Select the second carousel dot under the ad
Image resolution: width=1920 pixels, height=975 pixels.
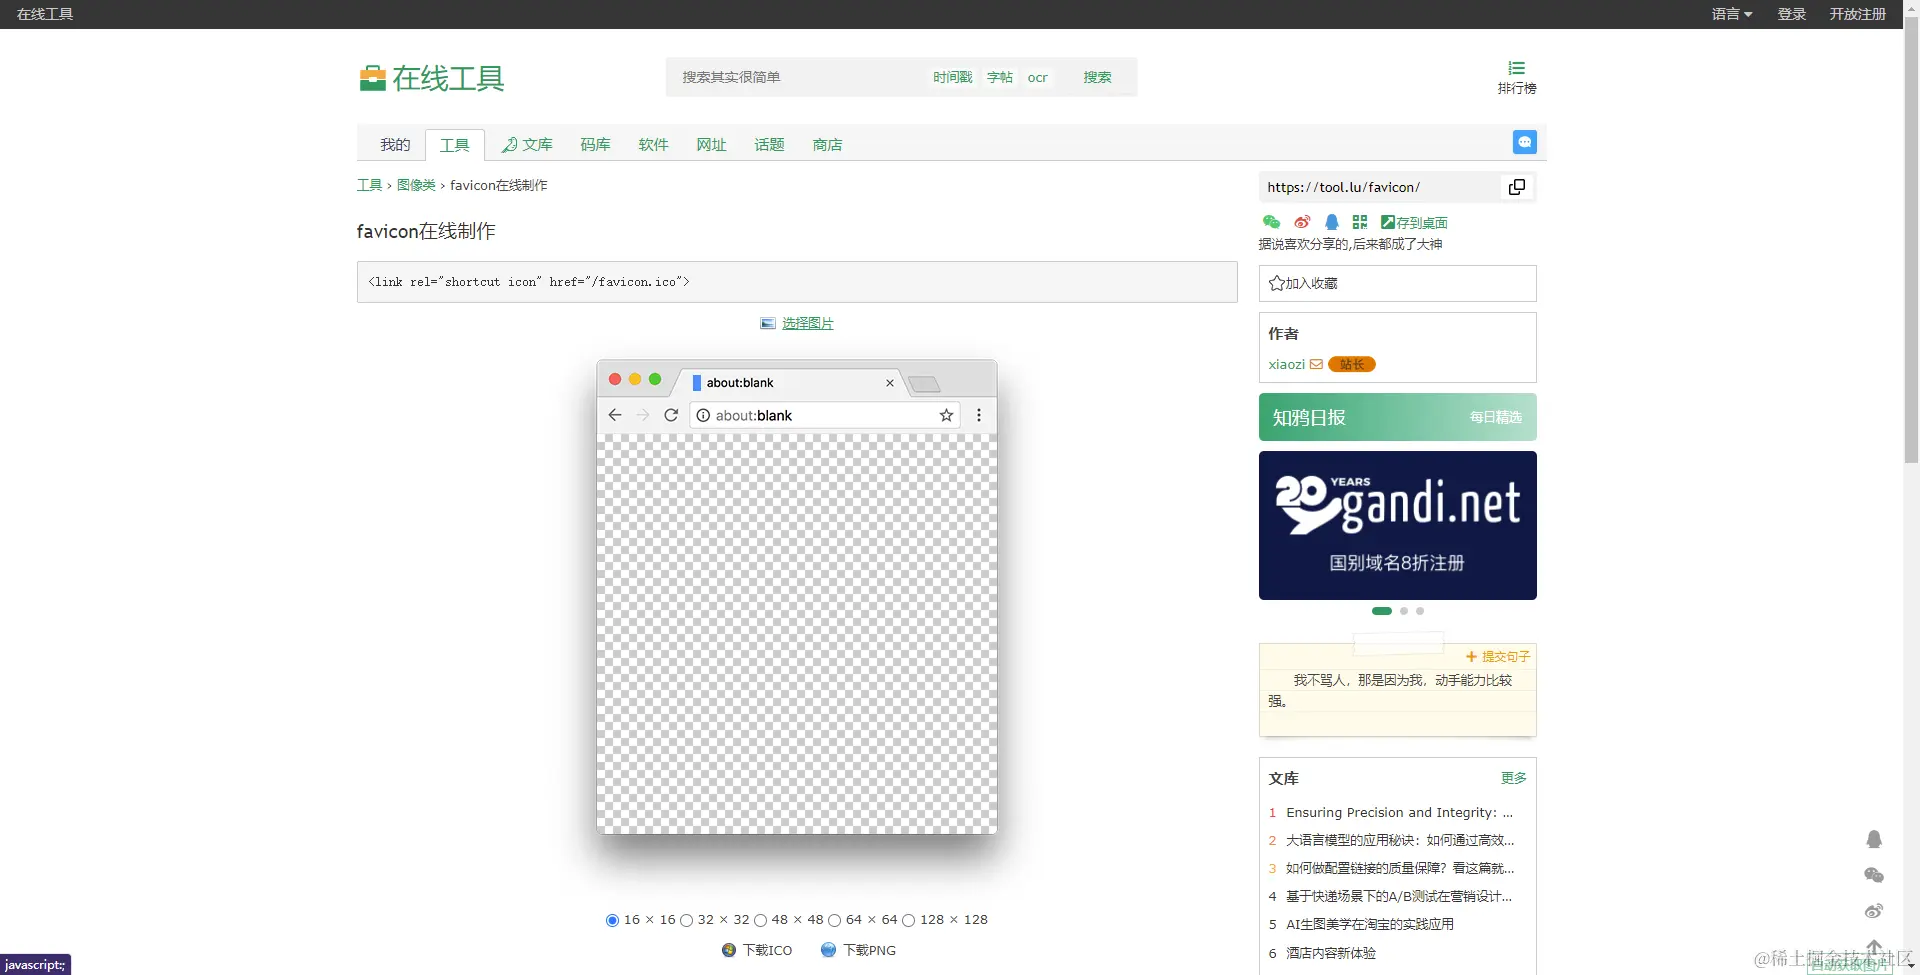pyautogui.click(x=1404, y=611)
